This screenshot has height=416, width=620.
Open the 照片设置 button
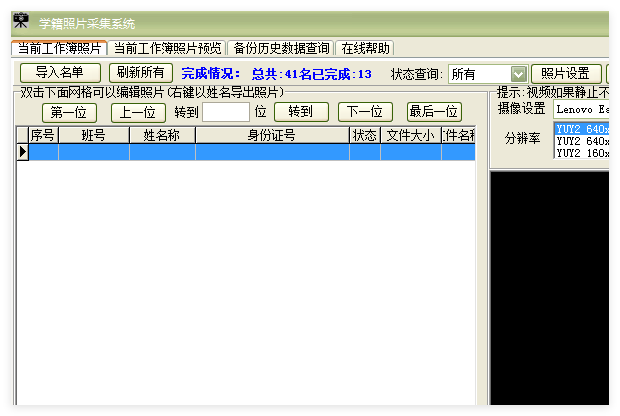click(565, 73)
